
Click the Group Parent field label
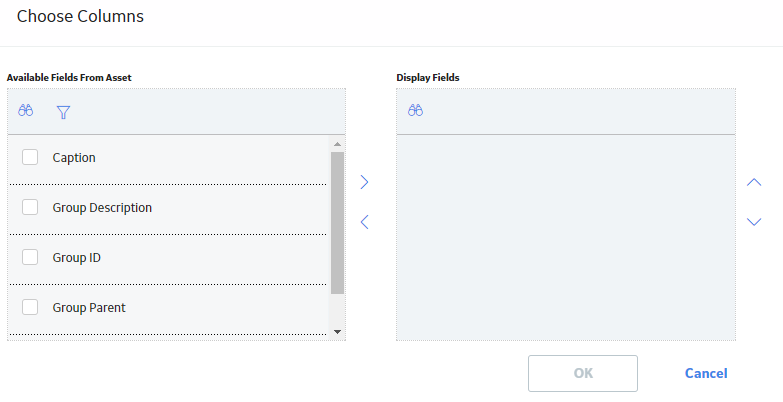[89, 308]
